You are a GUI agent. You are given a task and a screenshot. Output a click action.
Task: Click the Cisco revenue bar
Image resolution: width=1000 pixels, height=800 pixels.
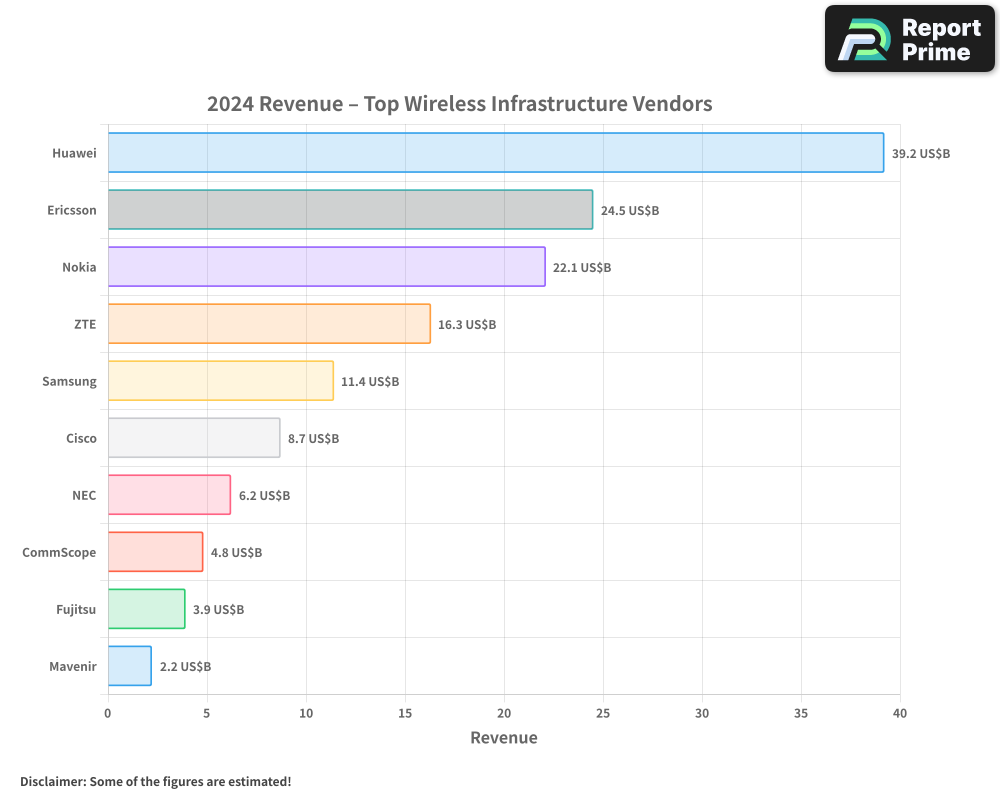(193, 438)
